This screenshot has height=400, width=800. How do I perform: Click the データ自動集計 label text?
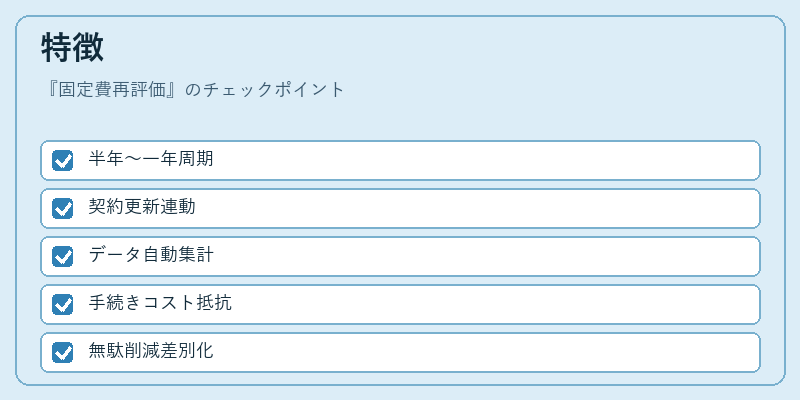pyautogui.click(x=151, y=255)
